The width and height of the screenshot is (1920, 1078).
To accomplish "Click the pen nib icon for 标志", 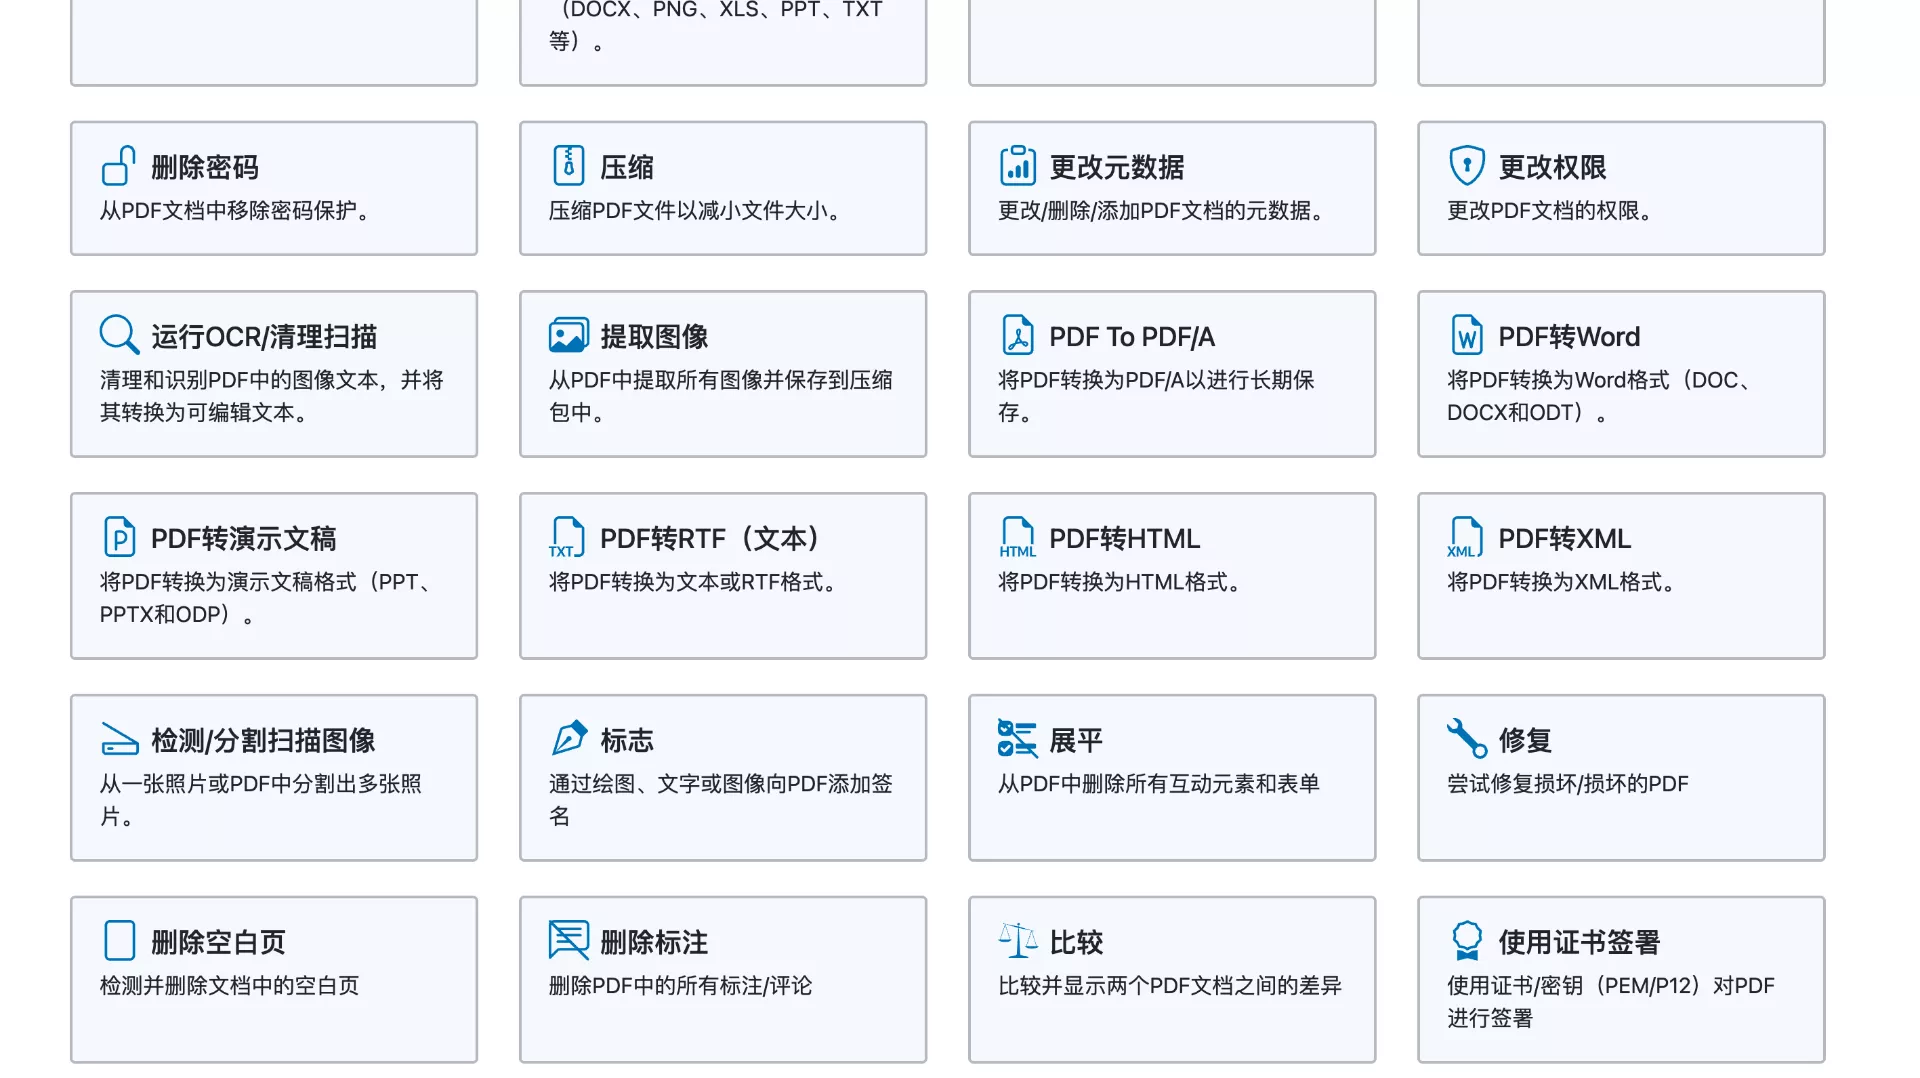I will point(568,739).
